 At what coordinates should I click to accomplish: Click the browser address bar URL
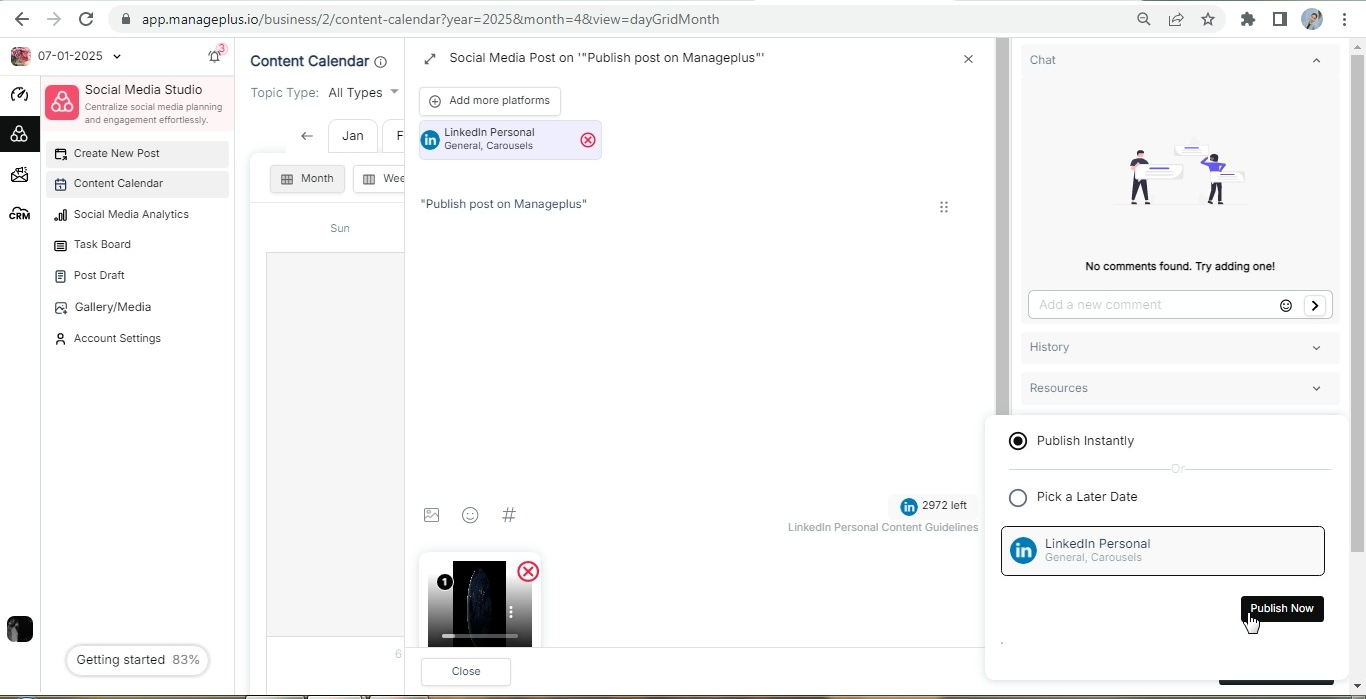[x=430, y=19]
